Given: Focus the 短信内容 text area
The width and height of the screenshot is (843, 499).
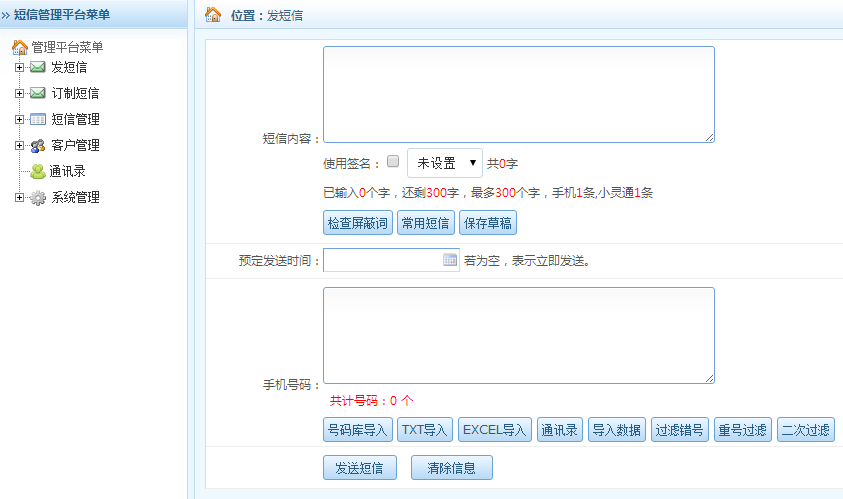Looking at the screenshot, I should (519, 95).
